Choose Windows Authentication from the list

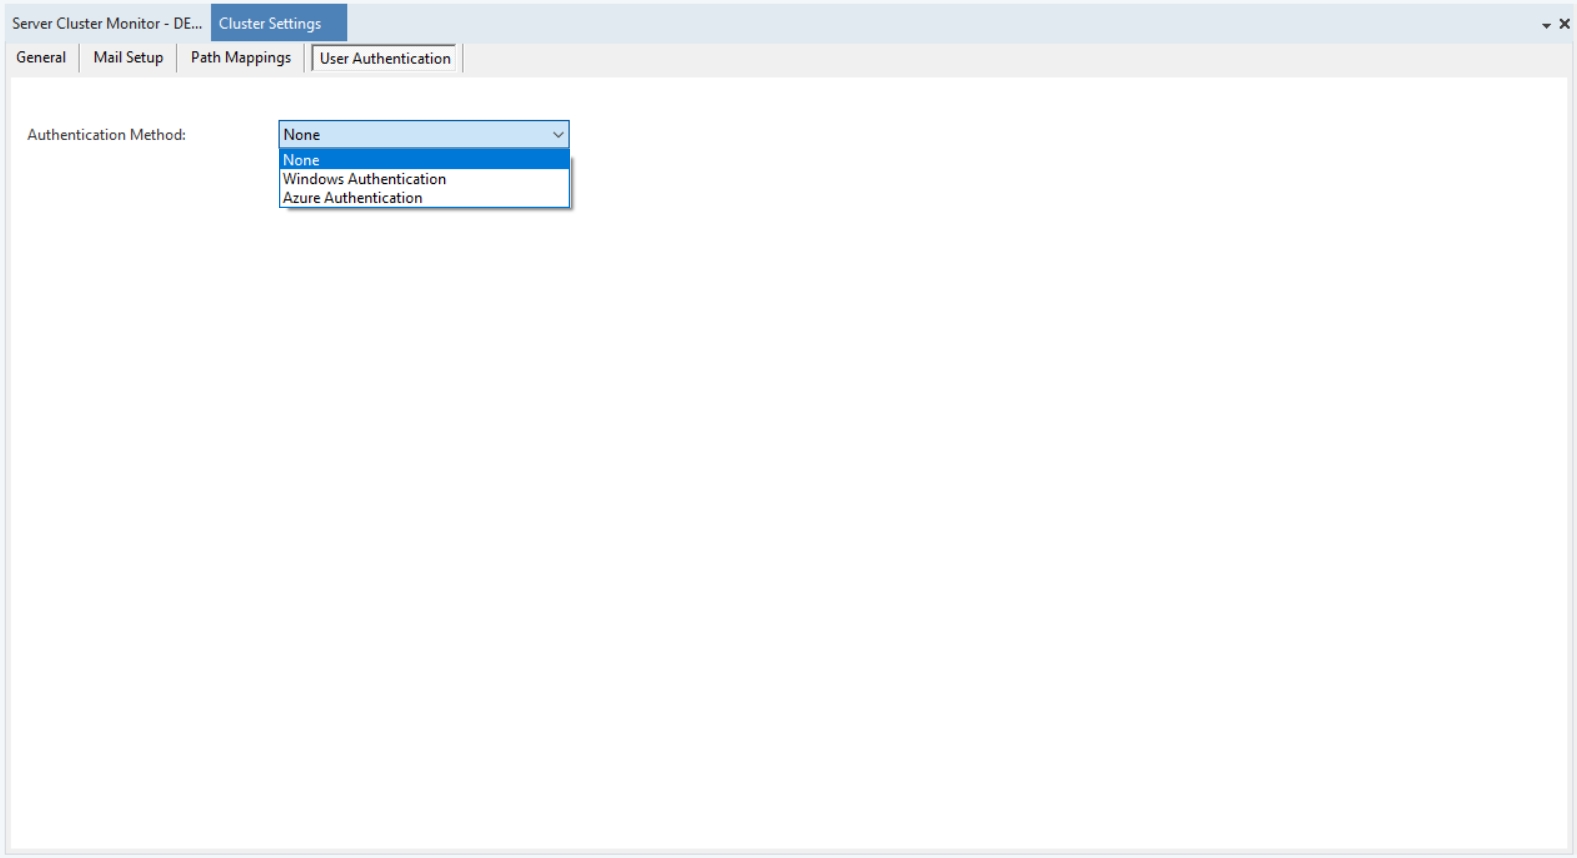(424, 179)
